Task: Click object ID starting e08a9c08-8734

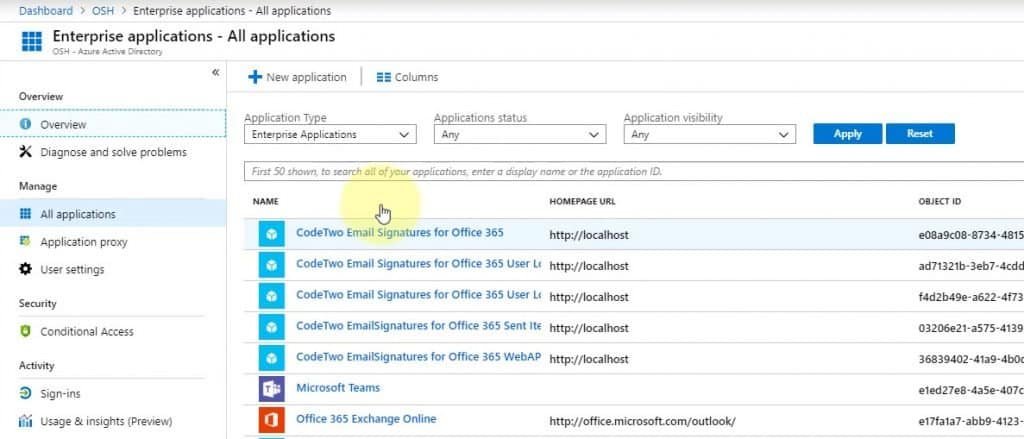Action: tap(970, 235)
